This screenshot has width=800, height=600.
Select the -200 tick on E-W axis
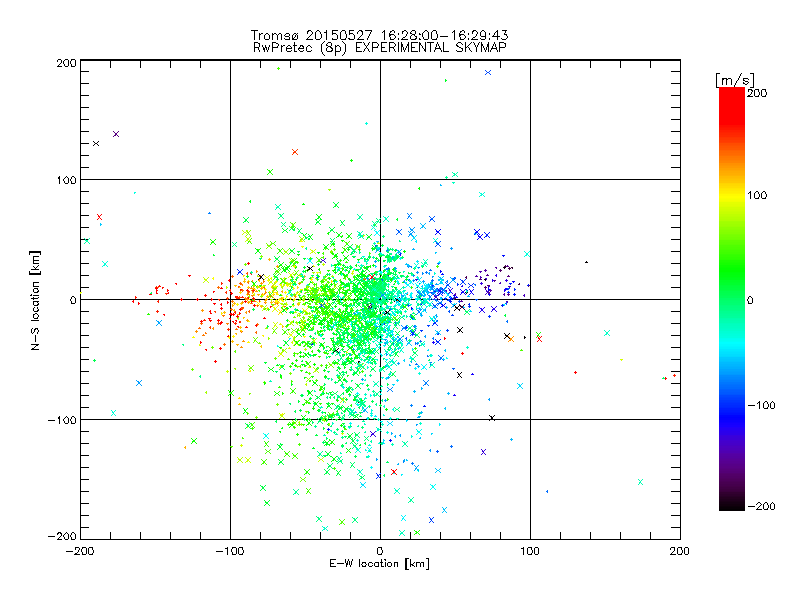coord(80,551)
